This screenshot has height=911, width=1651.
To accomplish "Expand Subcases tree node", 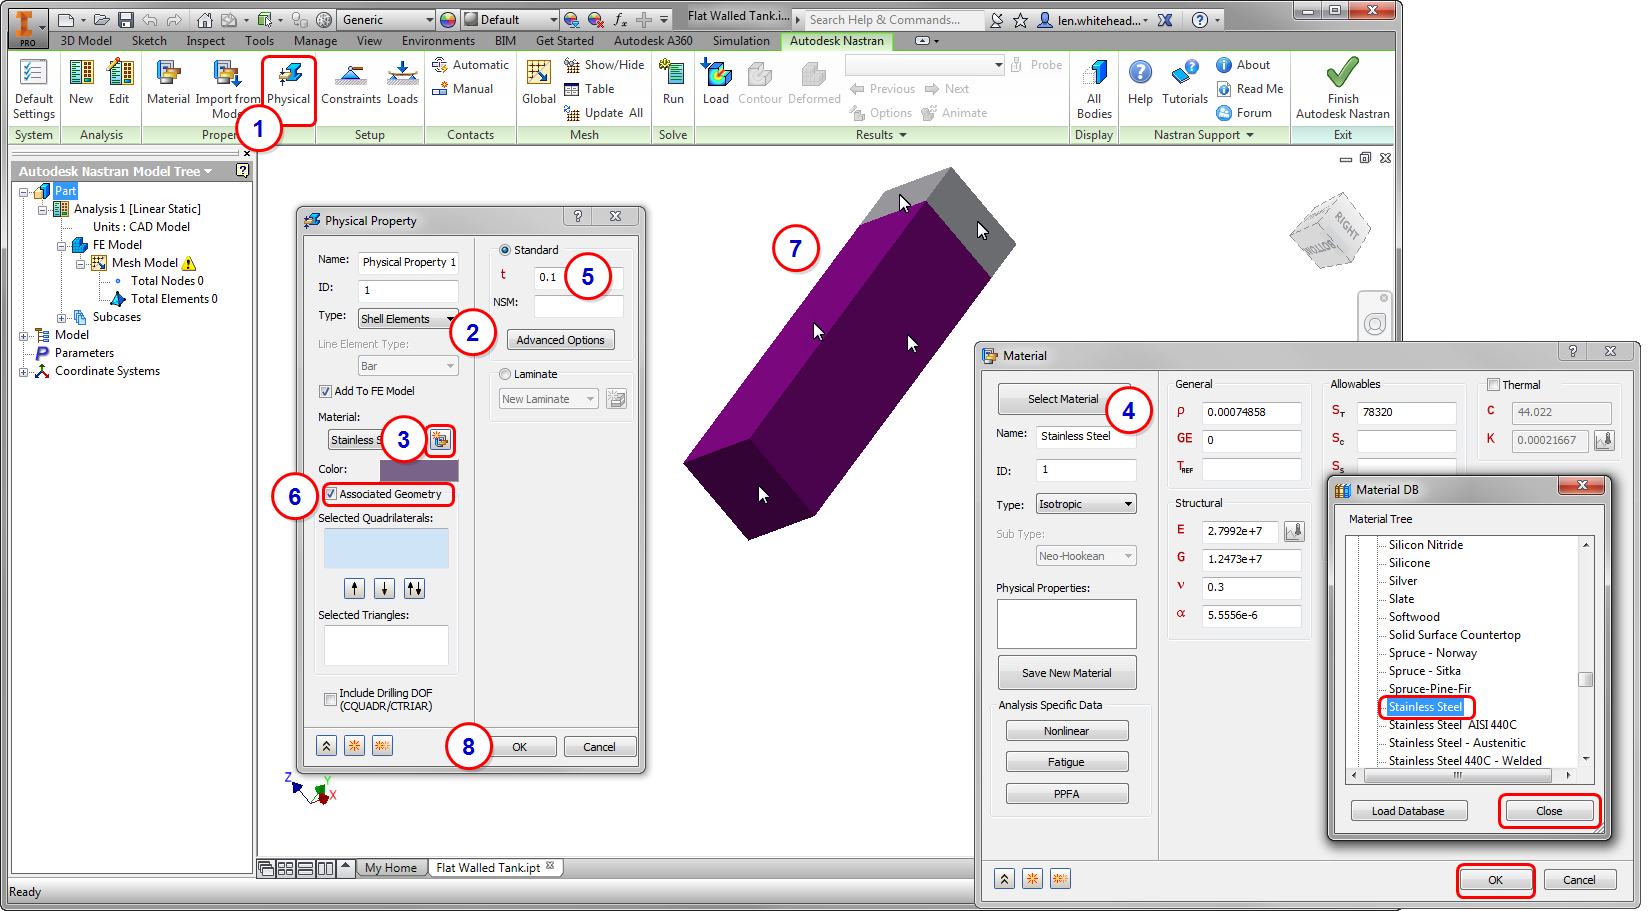I will pos(62,318).
